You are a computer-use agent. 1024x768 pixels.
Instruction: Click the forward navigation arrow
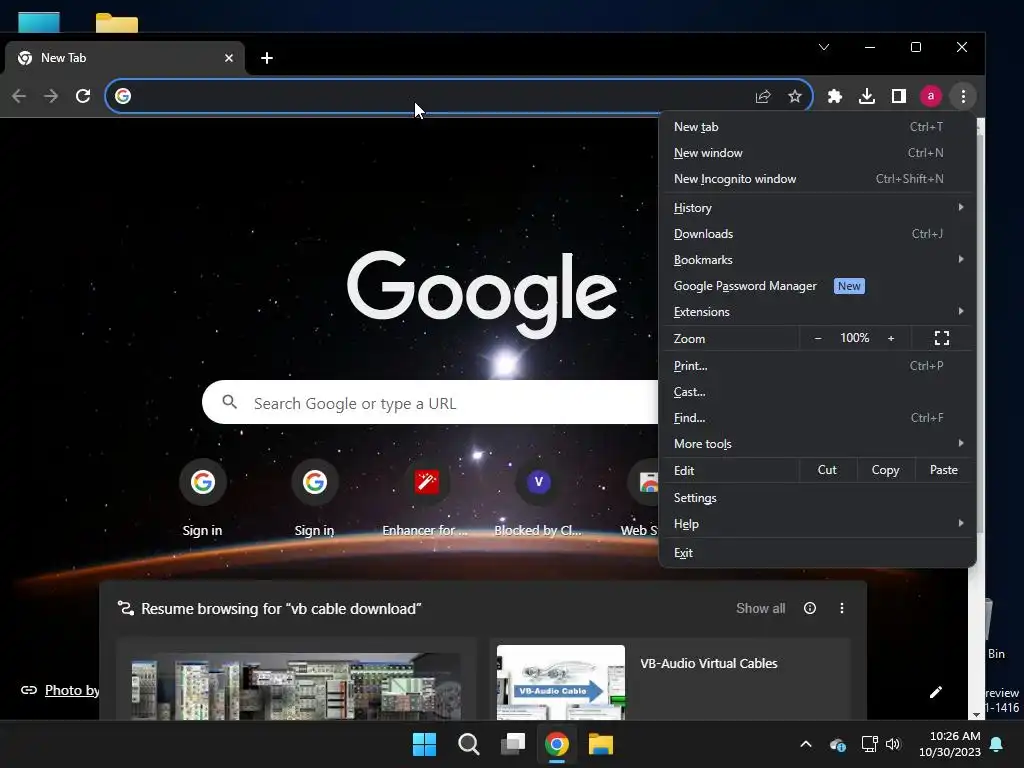[51, 97]
